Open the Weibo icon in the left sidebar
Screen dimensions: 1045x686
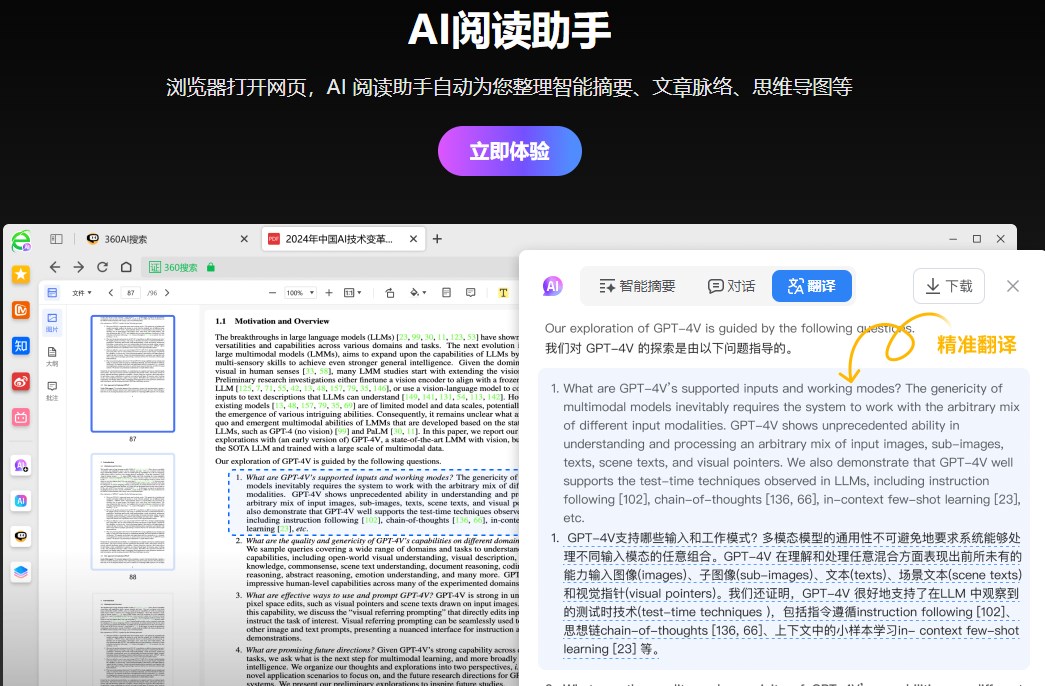click(x=21, y=381)
